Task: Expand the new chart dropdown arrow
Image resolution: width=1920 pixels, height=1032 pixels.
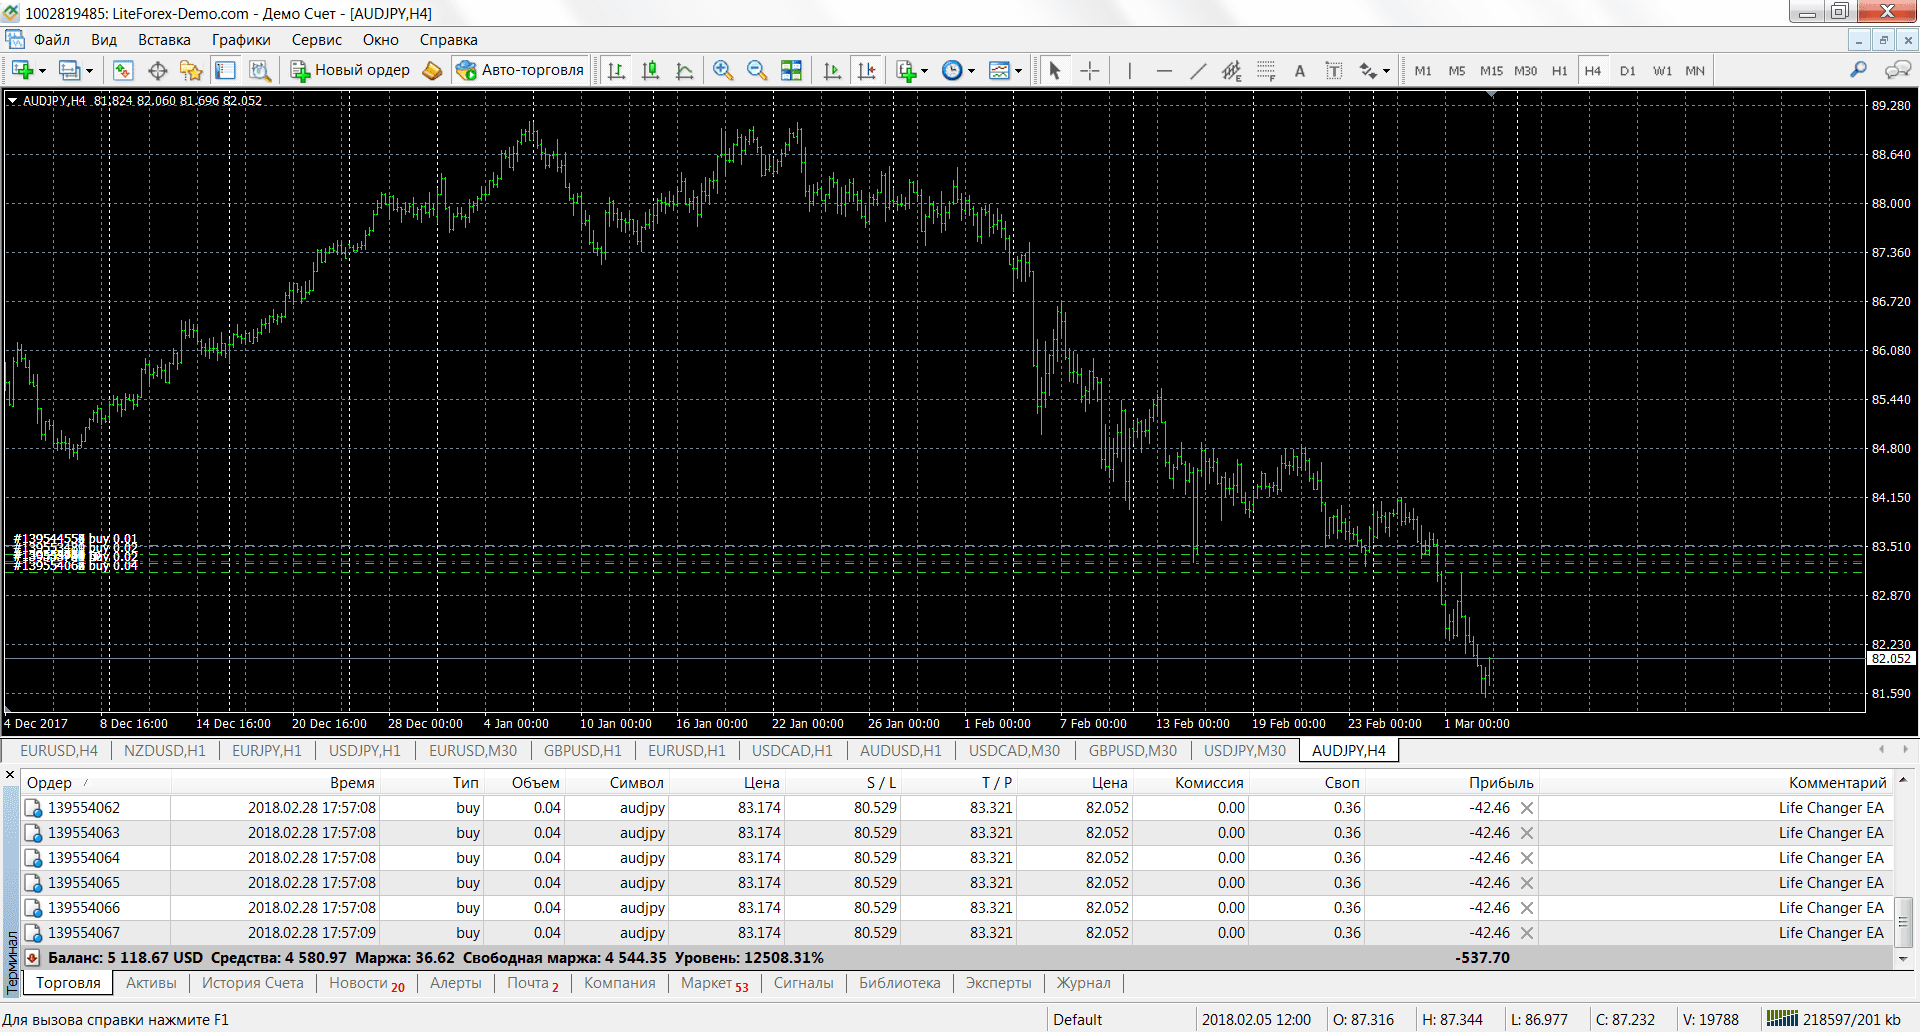Action: (42, 71)
